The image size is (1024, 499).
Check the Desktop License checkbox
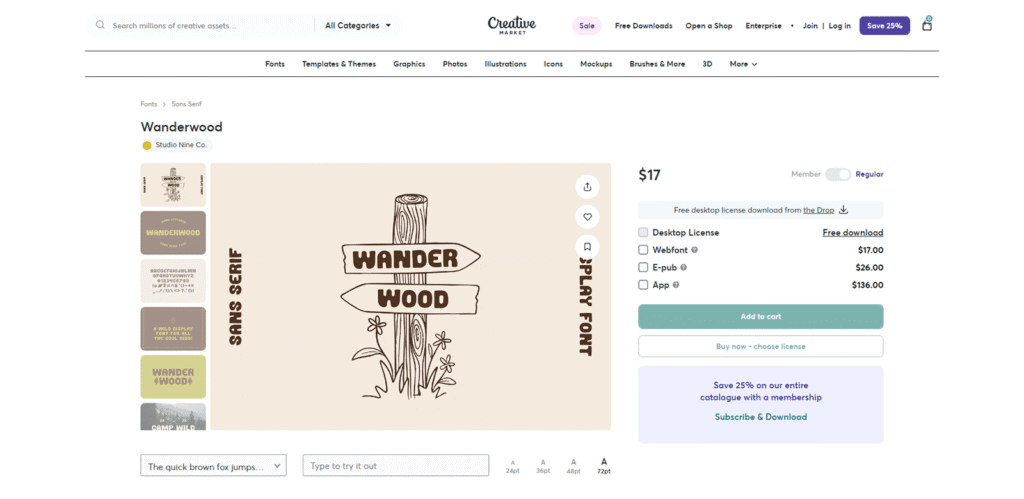point(643,232)
